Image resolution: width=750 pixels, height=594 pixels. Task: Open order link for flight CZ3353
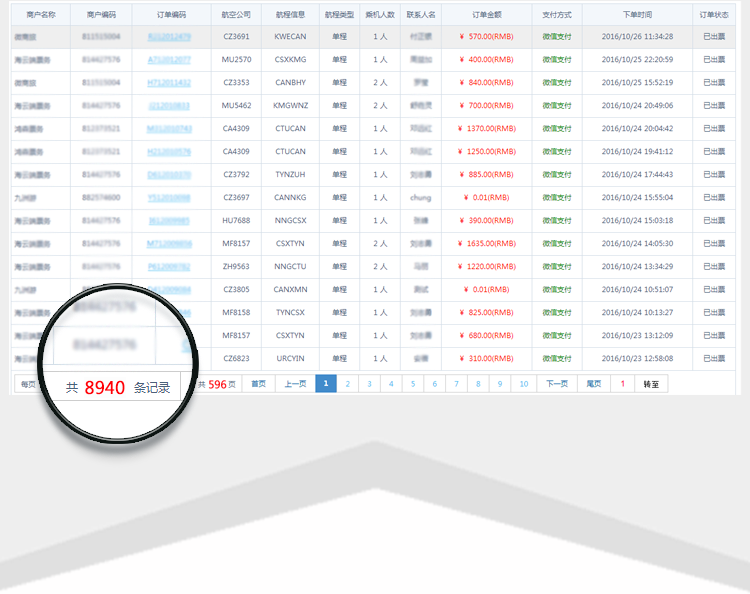pyautogui.click(x=169, y=82)
